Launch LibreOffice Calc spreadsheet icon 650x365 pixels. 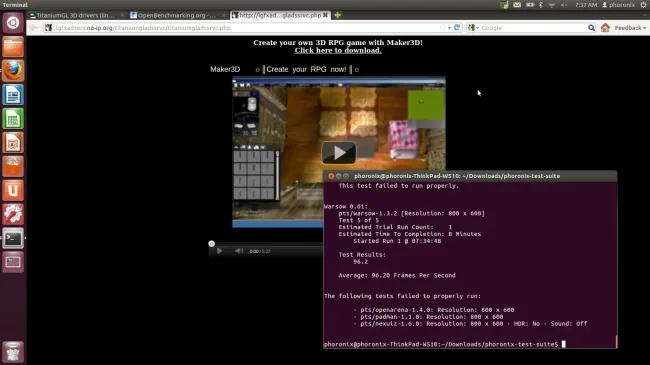(x=13, y=119)
